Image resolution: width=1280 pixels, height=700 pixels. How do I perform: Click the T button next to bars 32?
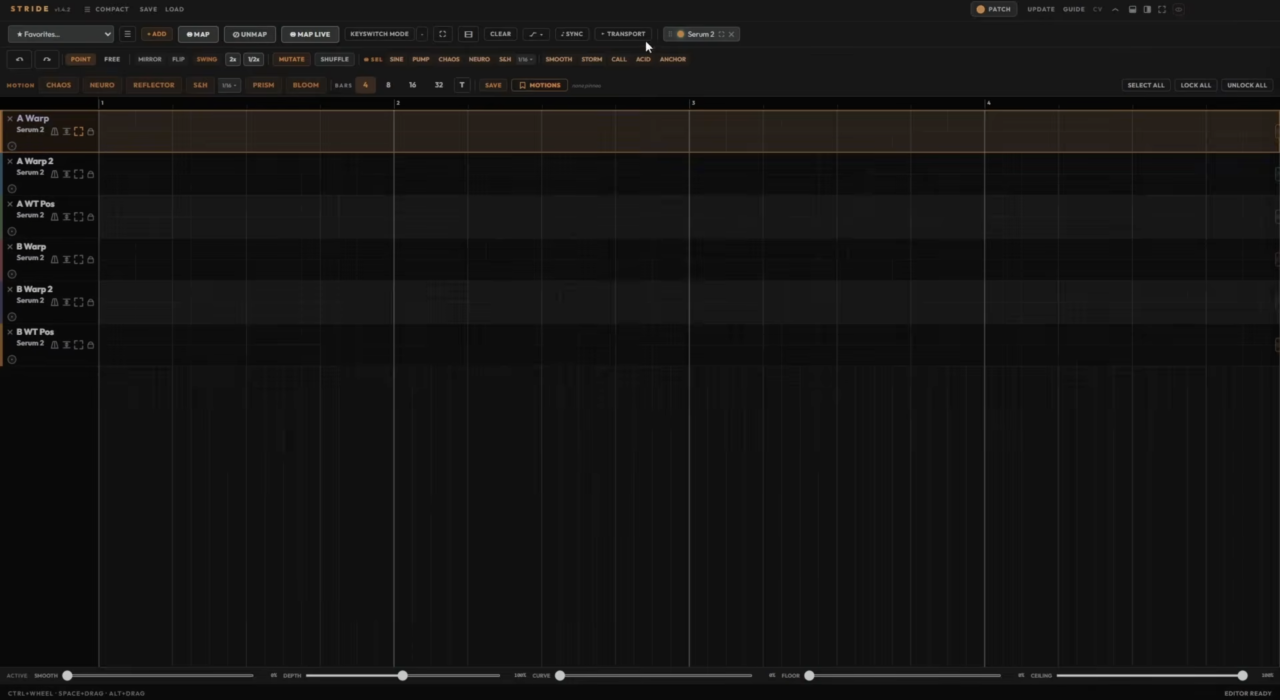click(x=461, y=85)
